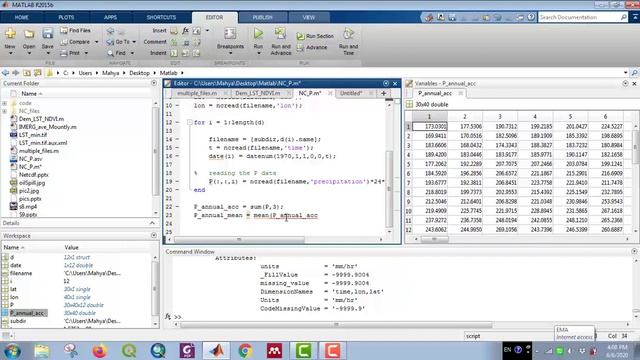Click the Save disk icon

[x=48, y=33]
